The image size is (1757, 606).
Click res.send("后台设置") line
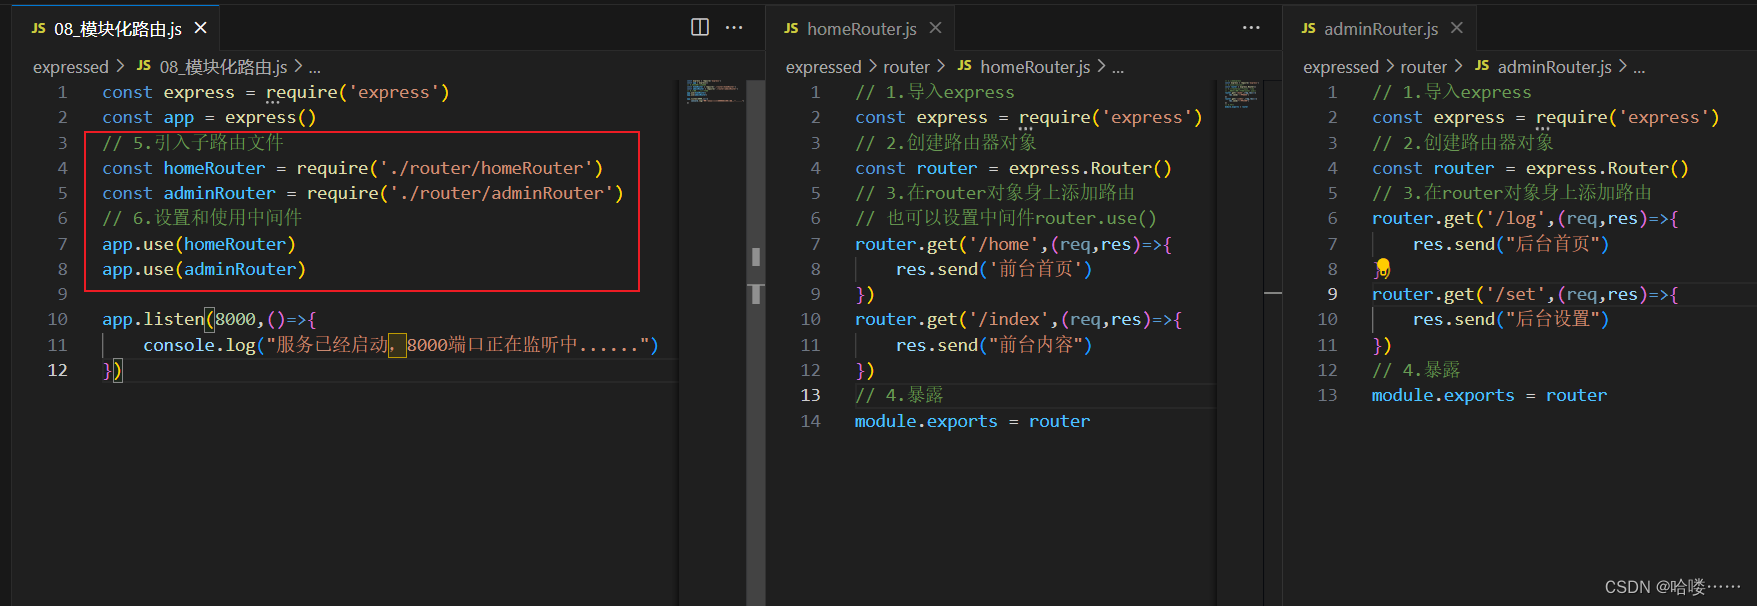(1511, 319)
